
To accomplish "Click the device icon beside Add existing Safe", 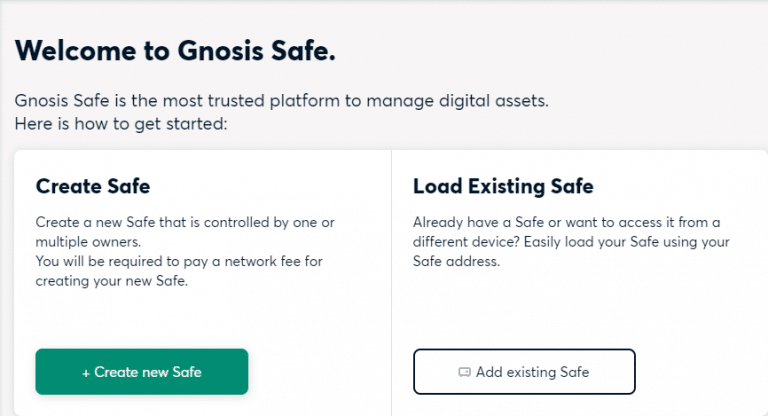I will (x=464, y=372).
